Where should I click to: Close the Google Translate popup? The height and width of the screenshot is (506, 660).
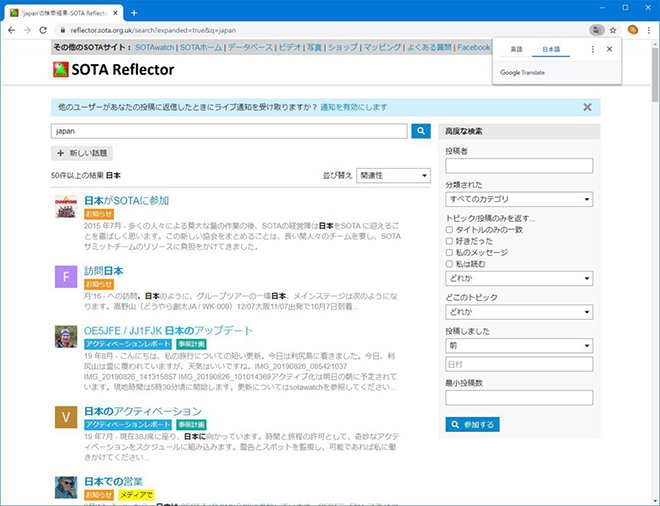coord(609,49)
